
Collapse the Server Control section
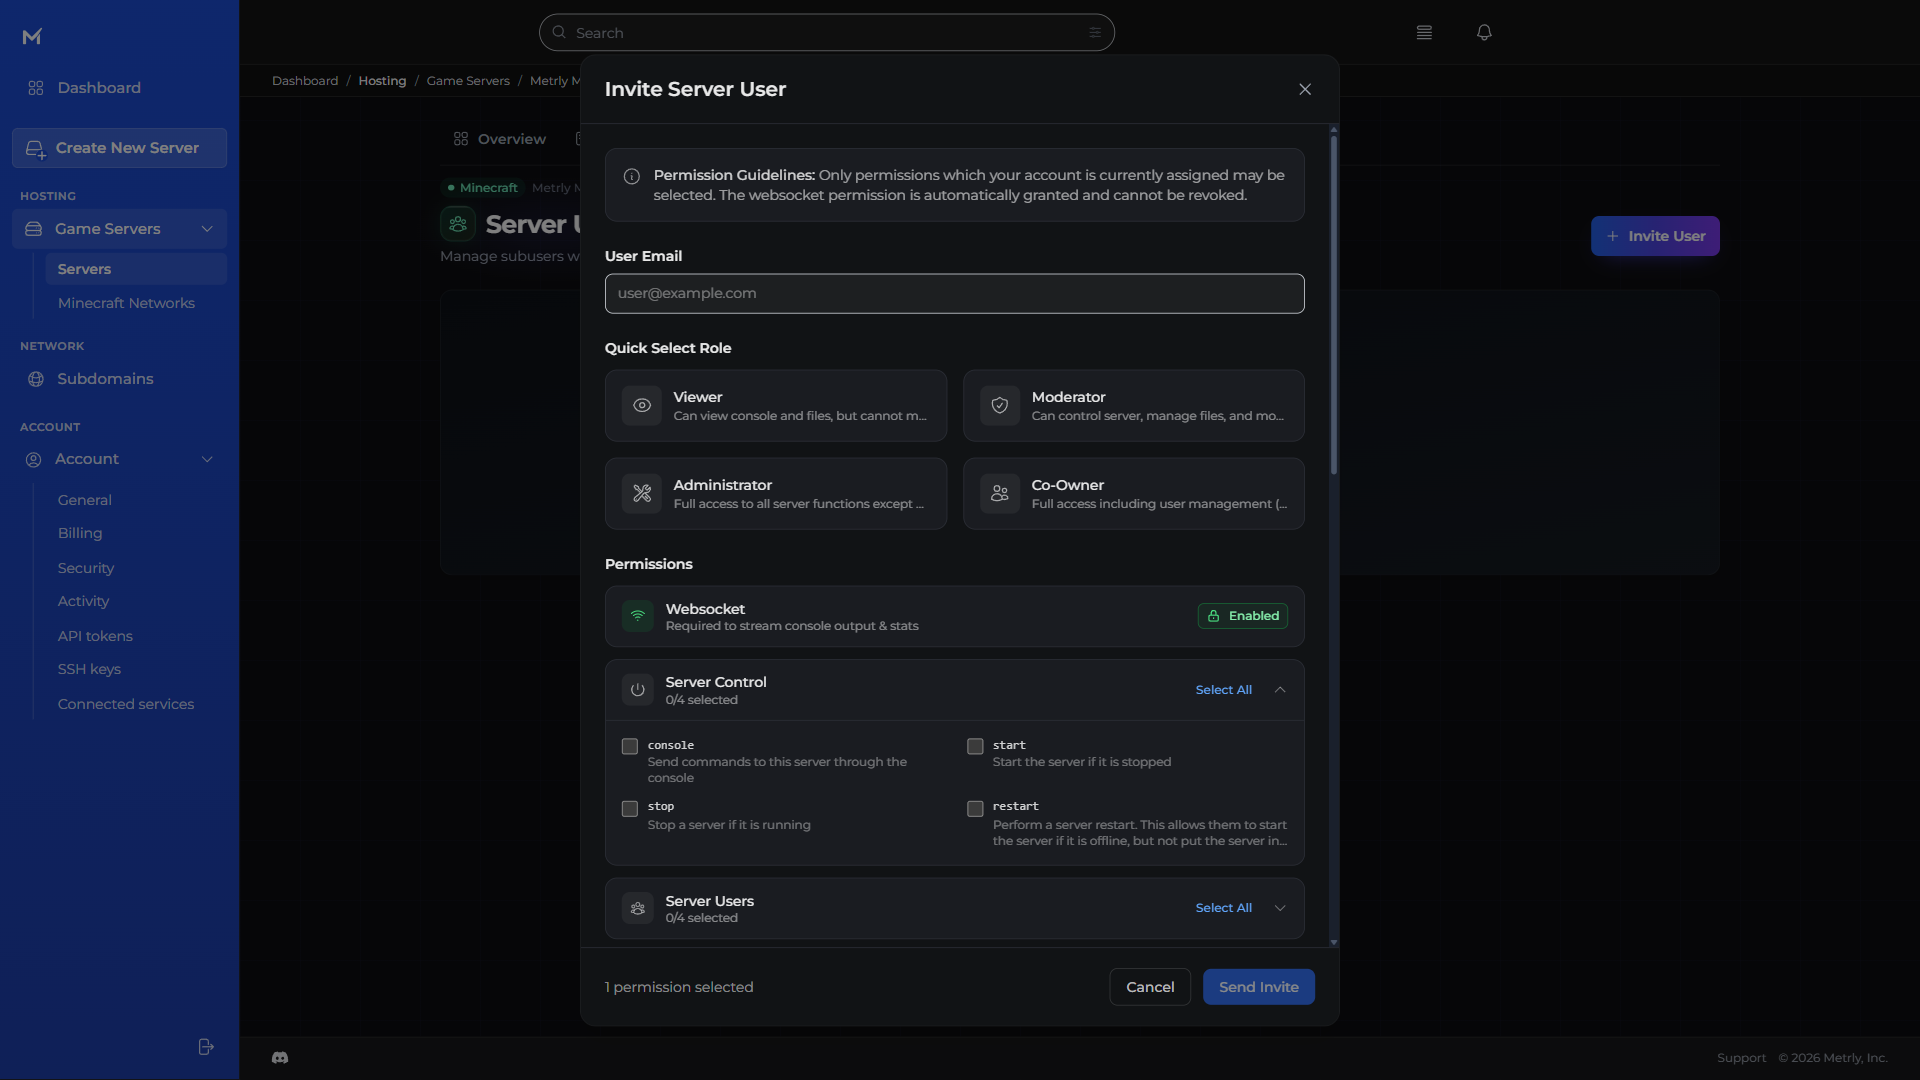coord(1280,690)
